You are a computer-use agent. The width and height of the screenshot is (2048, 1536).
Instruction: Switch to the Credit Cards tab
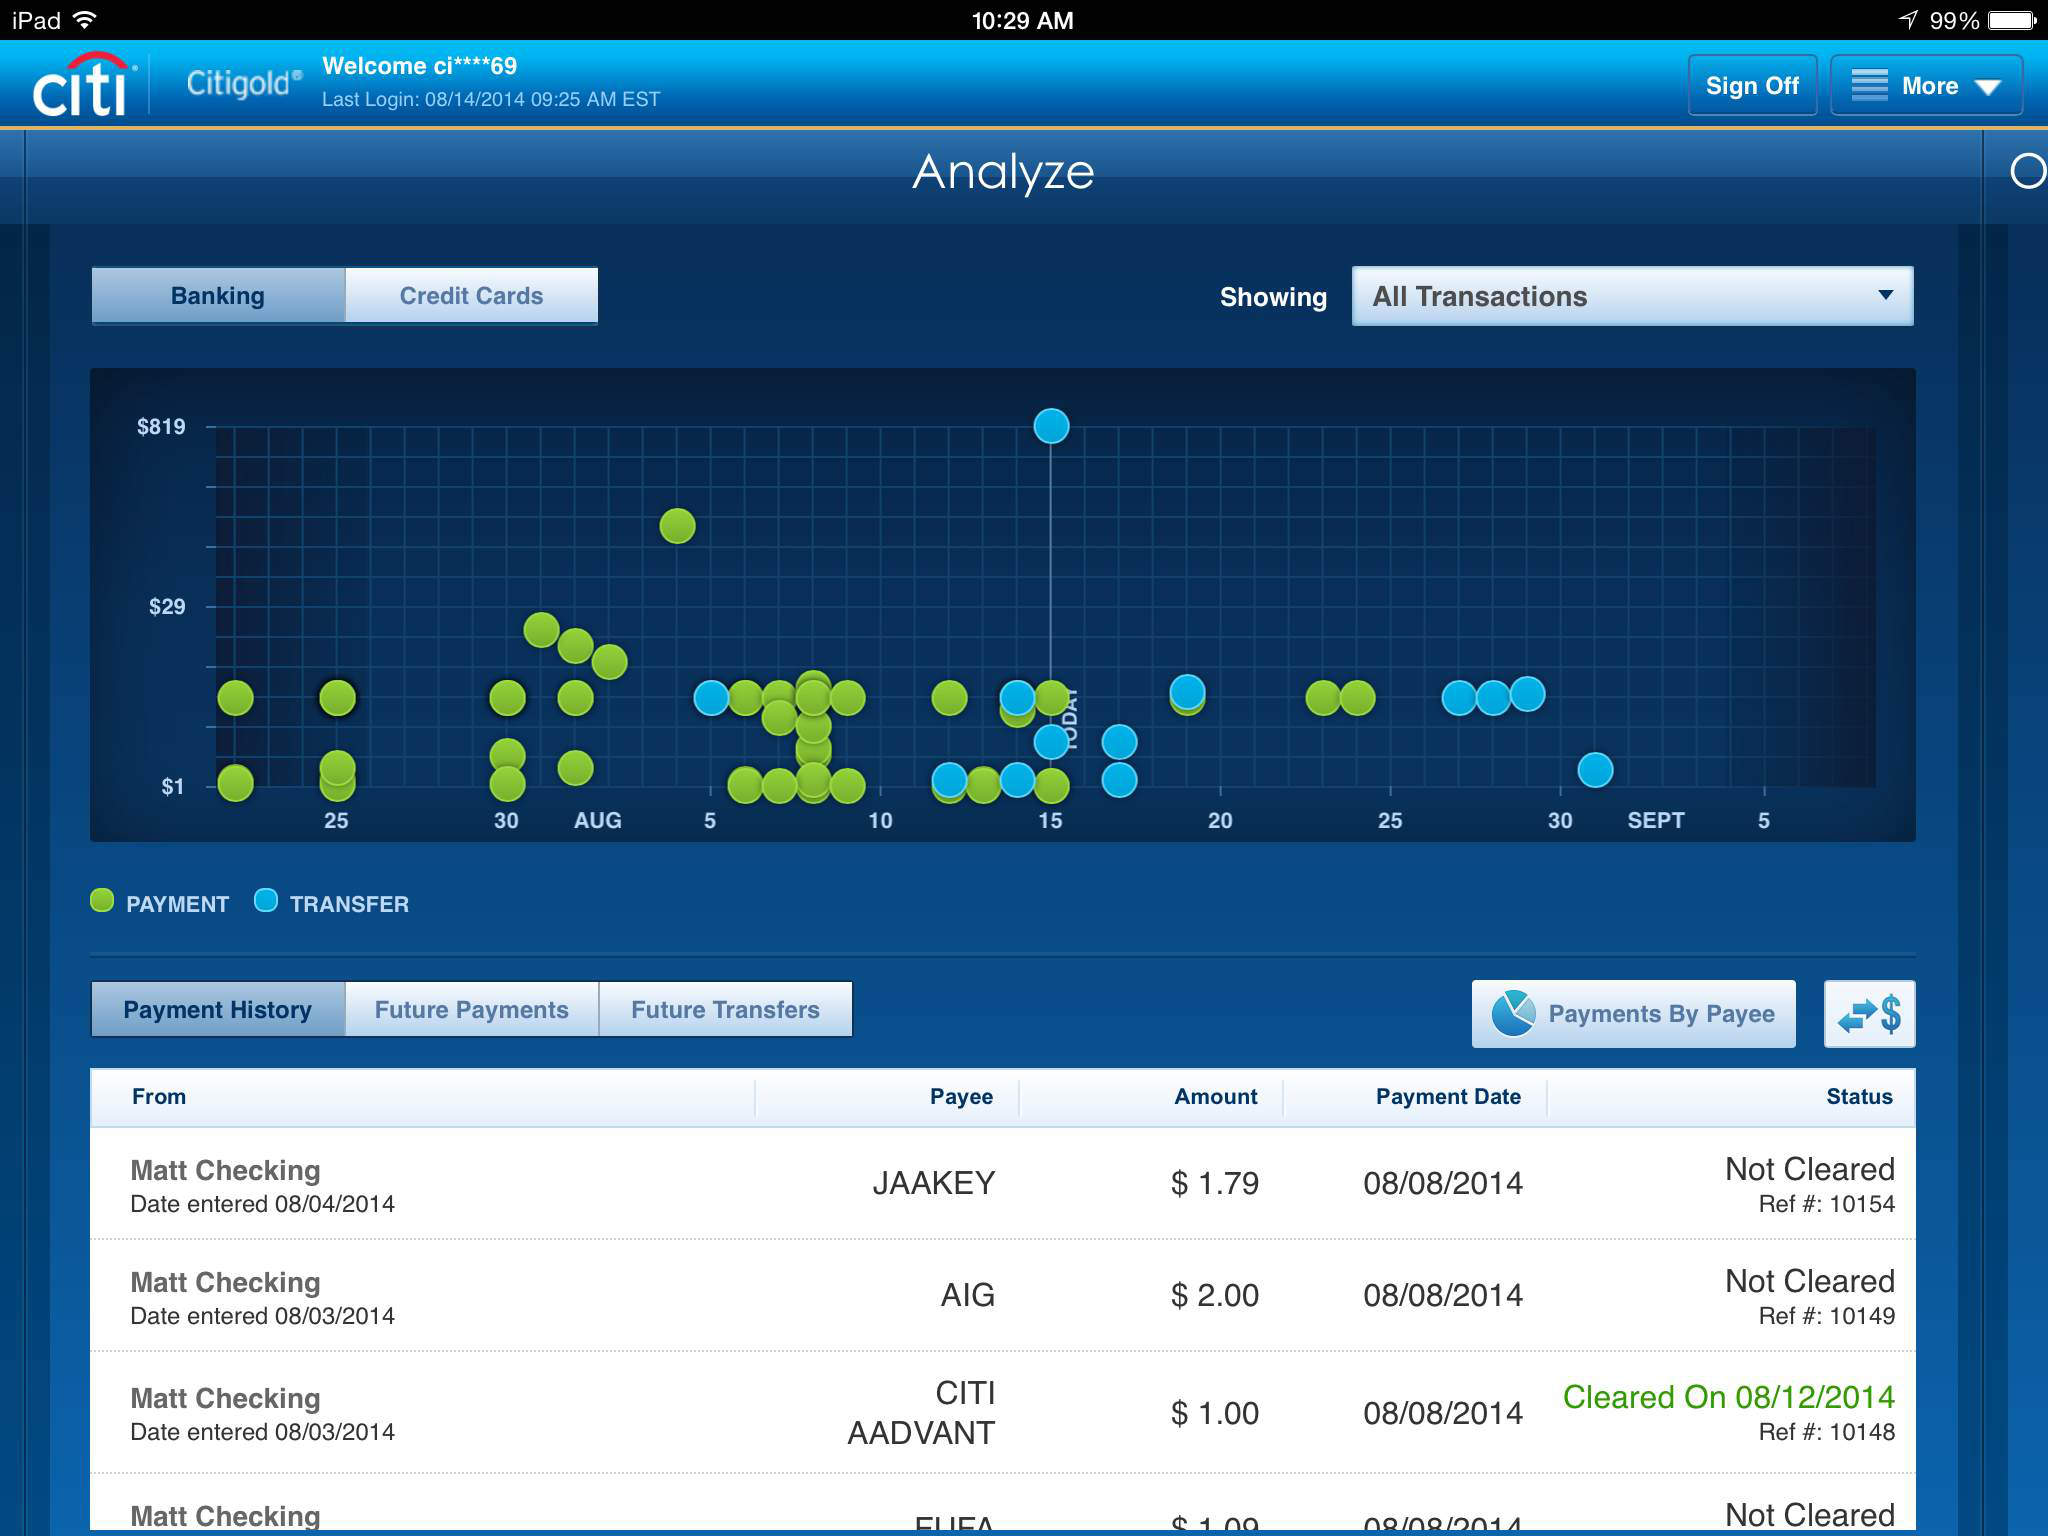(471, 296)
